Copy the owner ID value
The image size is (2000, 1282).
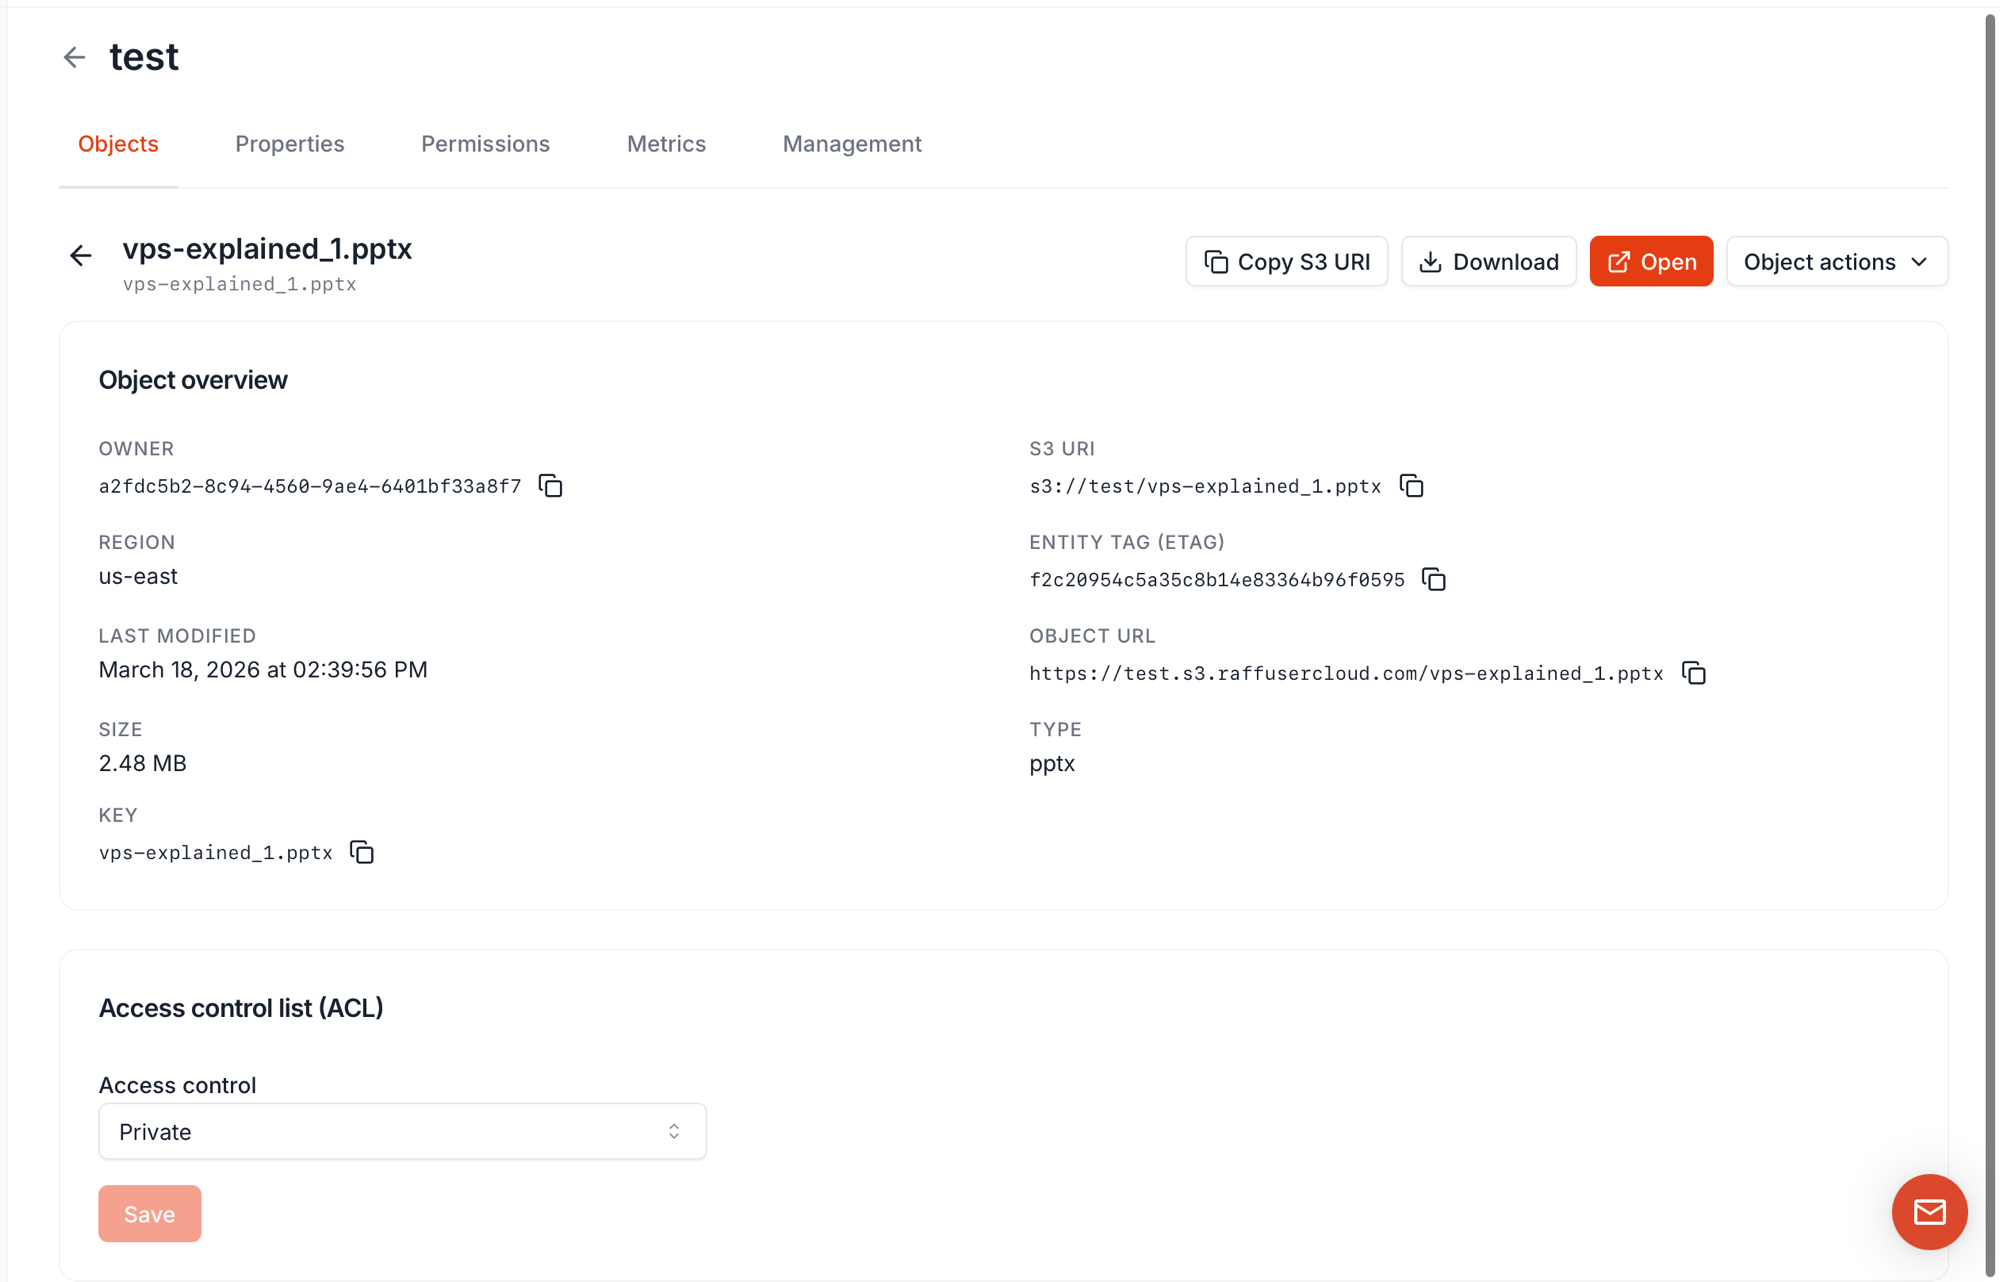click(550, 486)
